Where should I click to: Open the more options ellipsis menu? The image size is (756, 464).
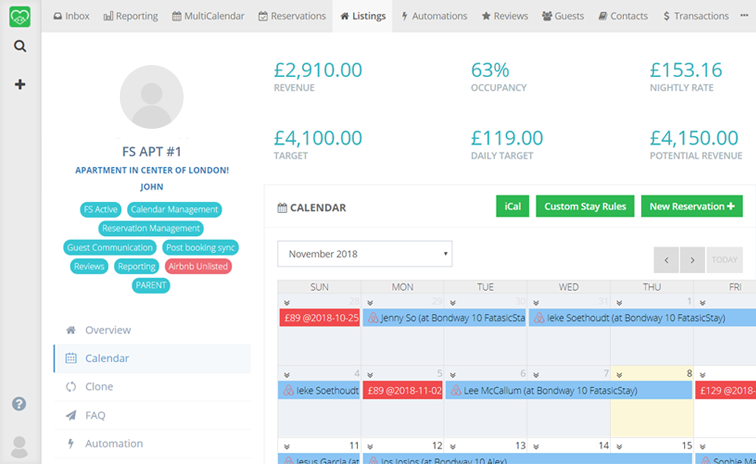click(744, 15)
